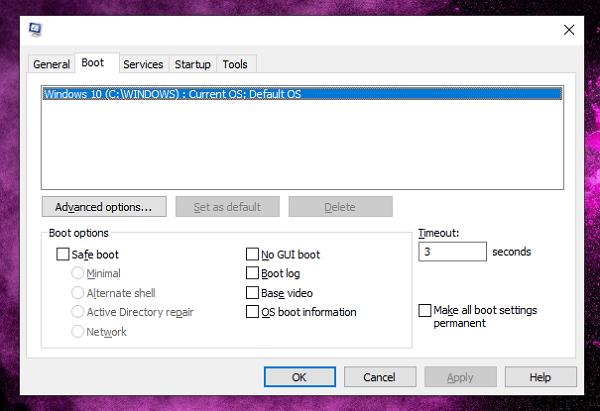Open the Tools tab
The height and width of the screenshot is (411, 600).
tap(235, 64)
